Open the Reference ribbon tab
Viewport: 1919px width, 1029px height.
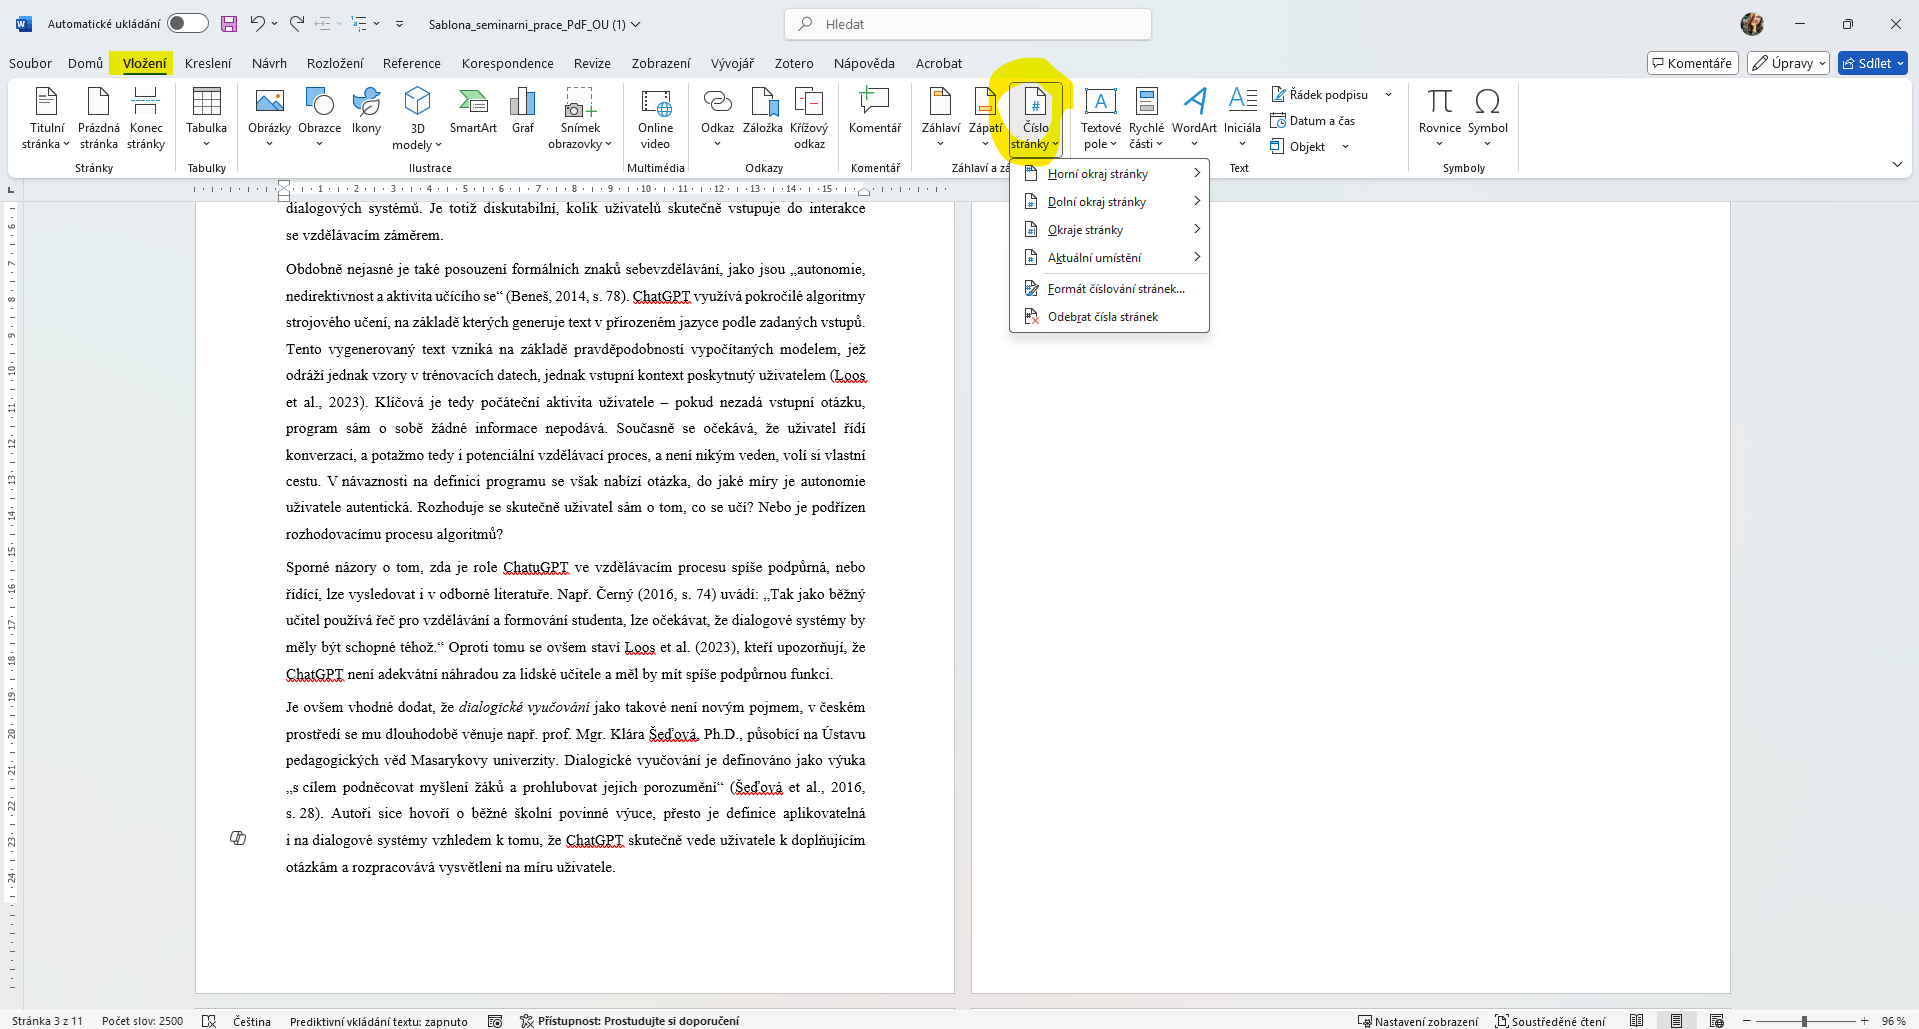coord(411,63)
